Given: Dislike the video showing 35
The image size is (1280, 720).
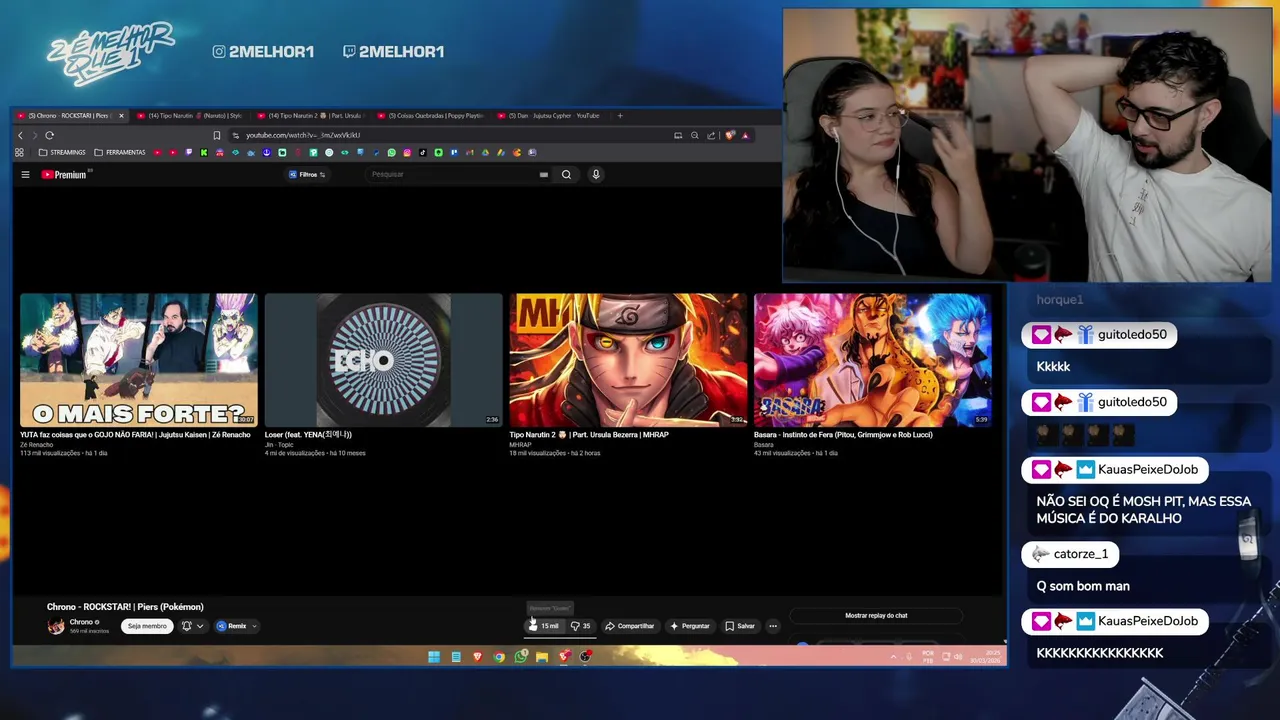Looking at the screenshot, I should [580, 626].
